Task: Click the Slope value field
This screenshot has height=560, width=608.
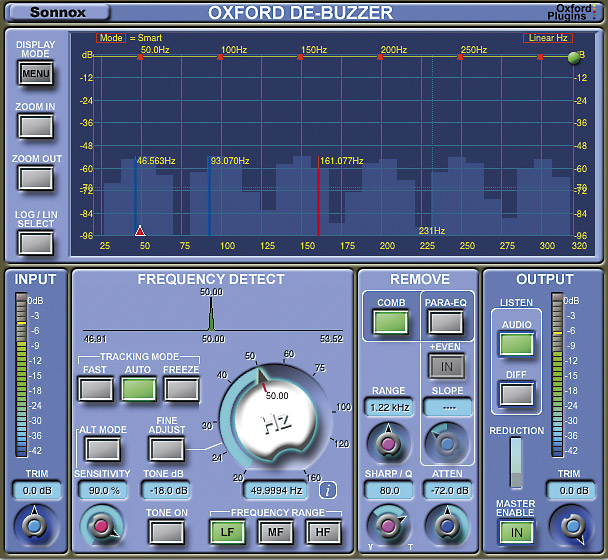Action: pyautogui.click(x=448, y=408)
